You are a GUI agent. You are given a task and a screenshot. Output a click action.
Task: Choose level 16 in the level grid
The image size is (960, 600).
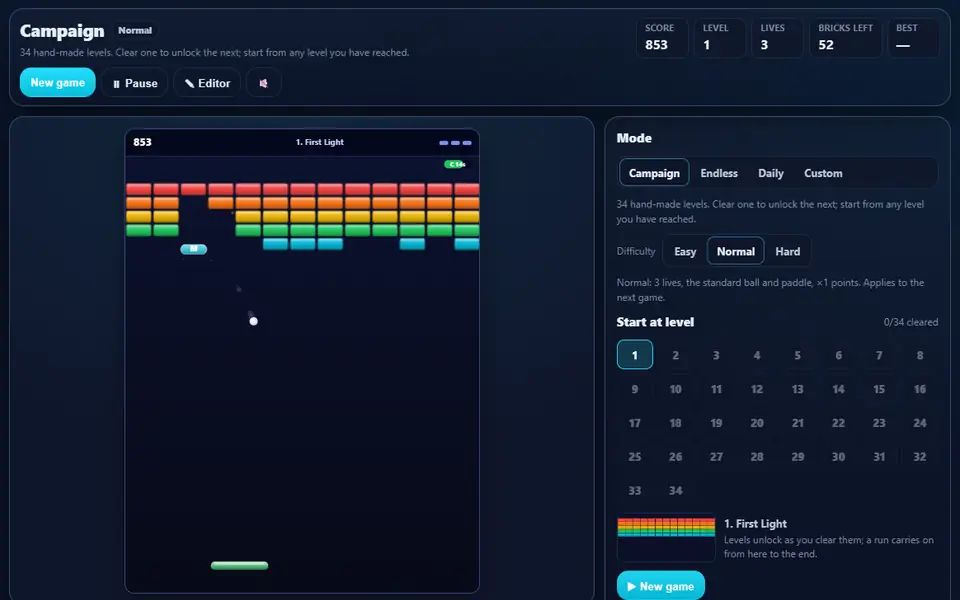tap(920, 389)
